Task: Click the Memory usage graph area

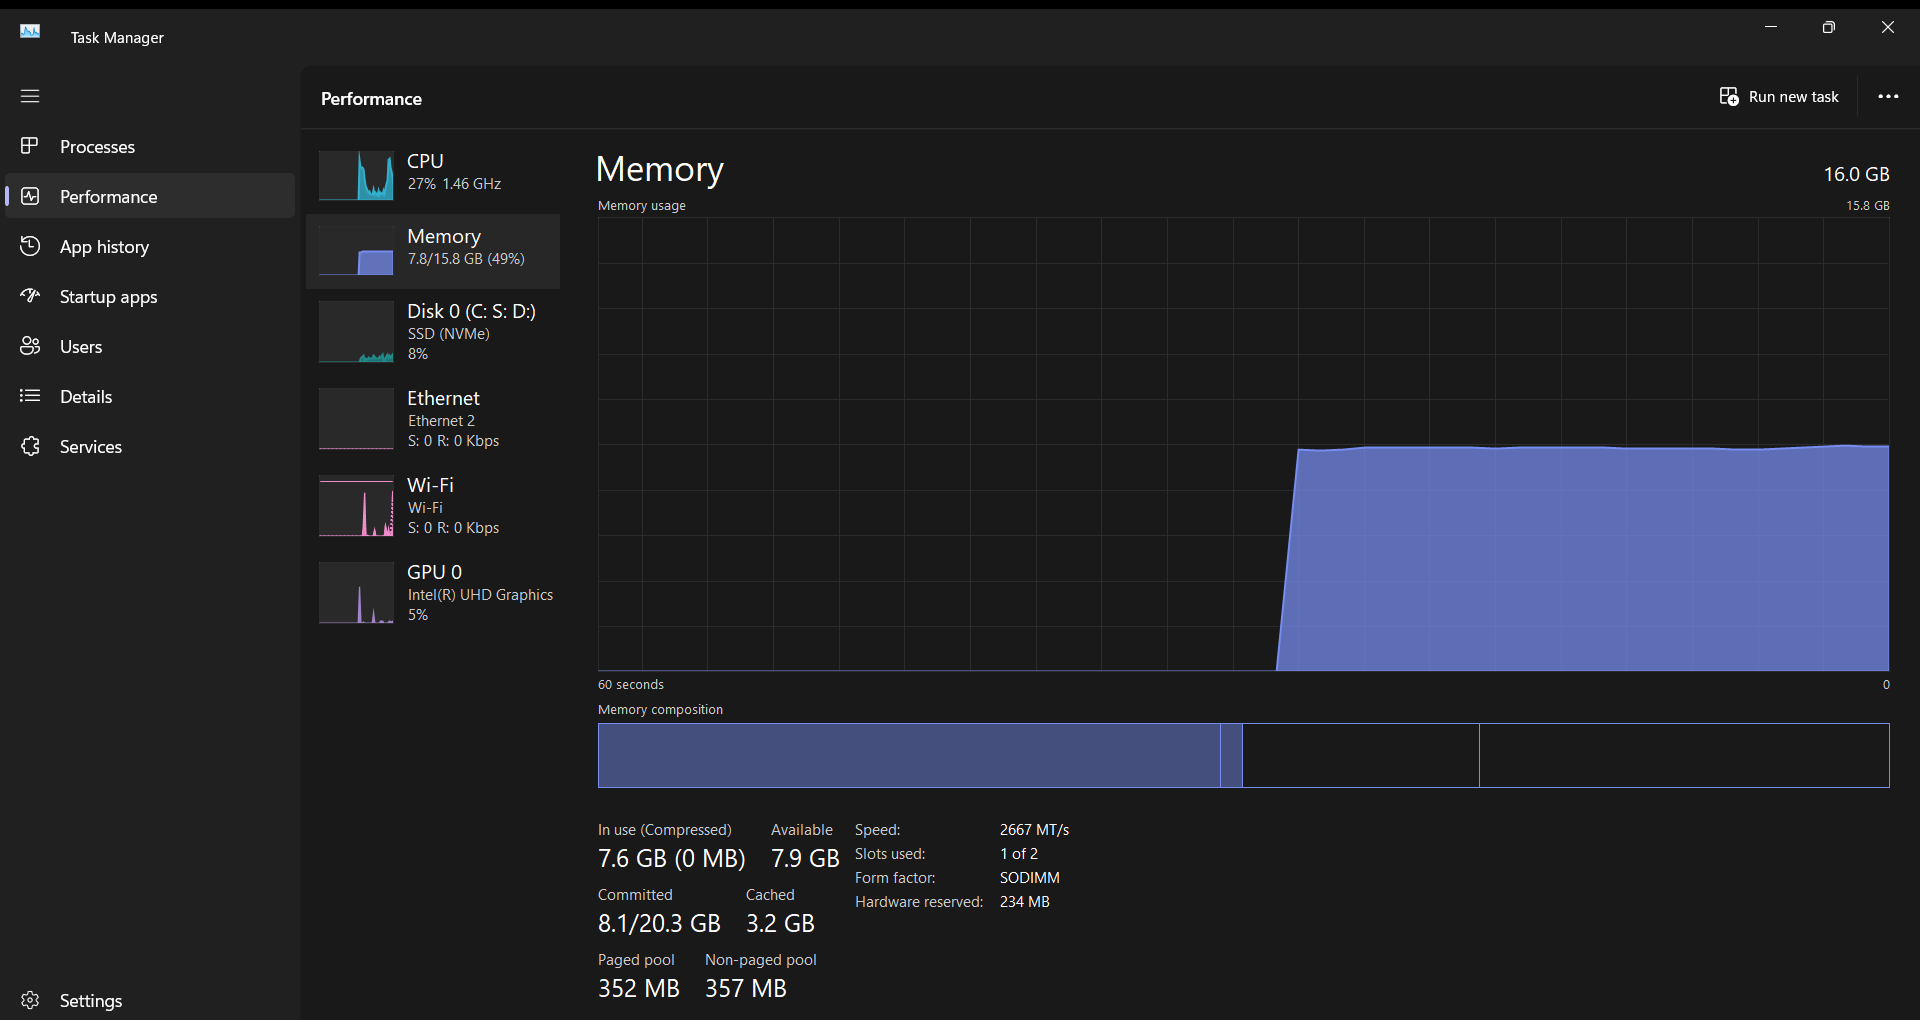Action: (1243, 444)
